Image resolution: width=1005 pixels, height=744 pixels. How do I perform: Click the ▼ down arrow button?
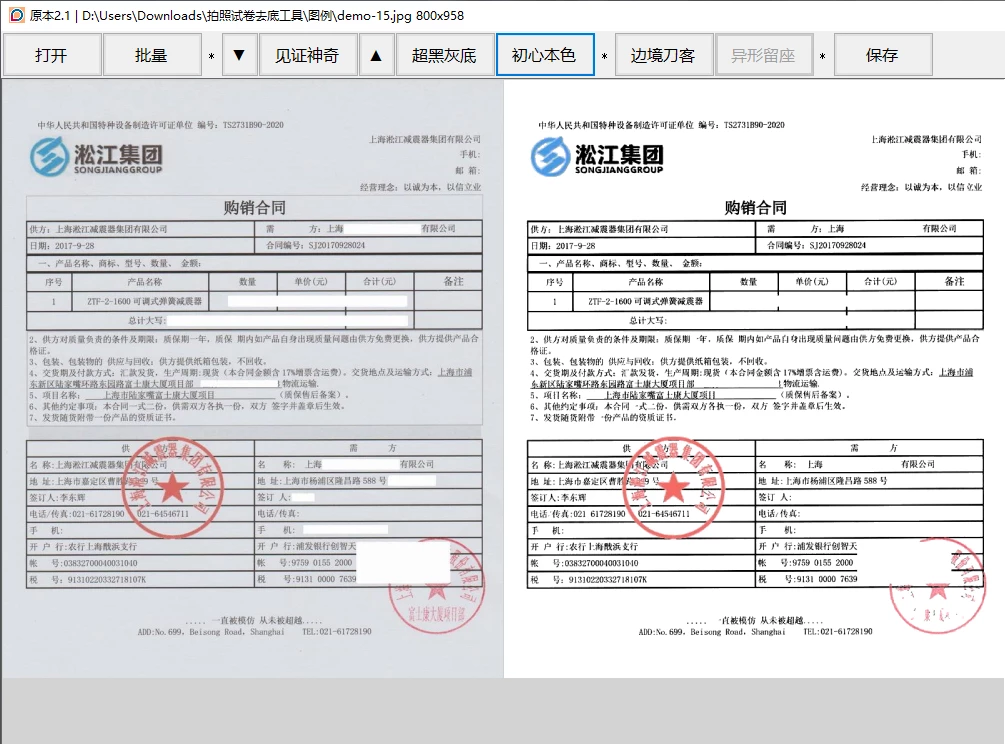[239, 56]
